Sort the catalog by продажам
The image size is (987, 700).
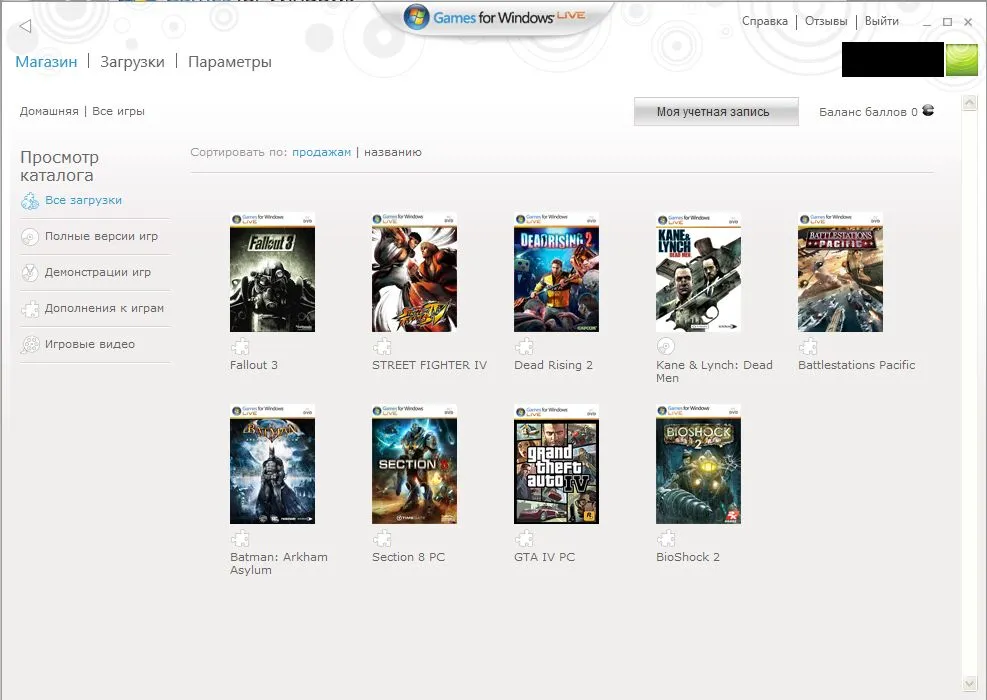tap(322, 152)
